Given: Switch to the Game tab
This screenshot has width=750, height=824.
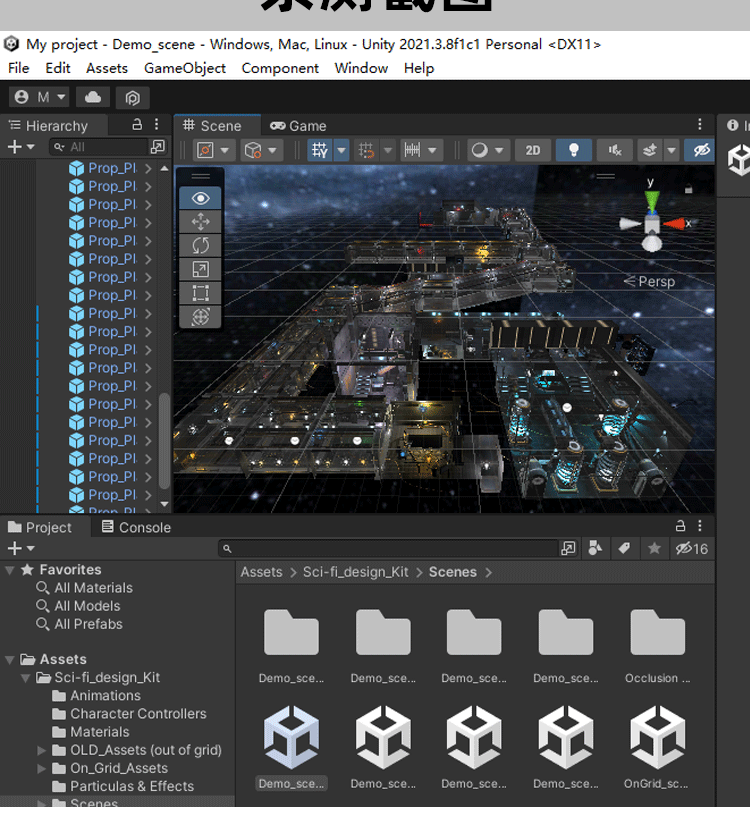Looking at the screenshot, I should (298, 126).
